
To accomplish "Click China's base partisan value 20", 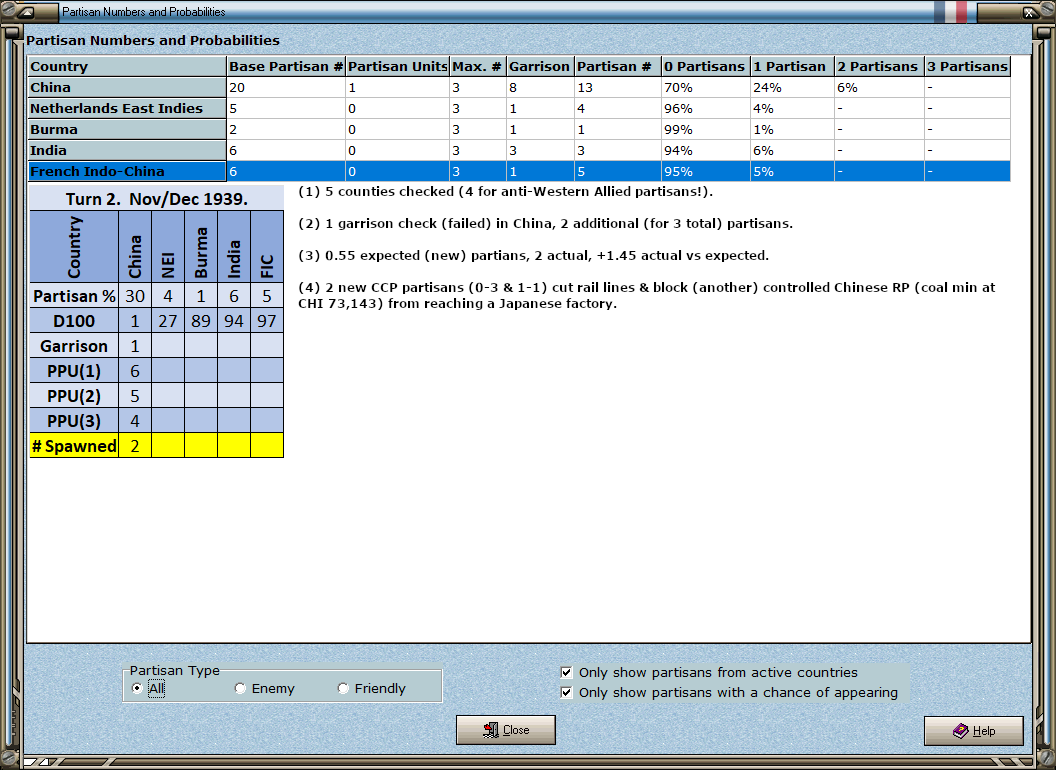I will (286, 88).
